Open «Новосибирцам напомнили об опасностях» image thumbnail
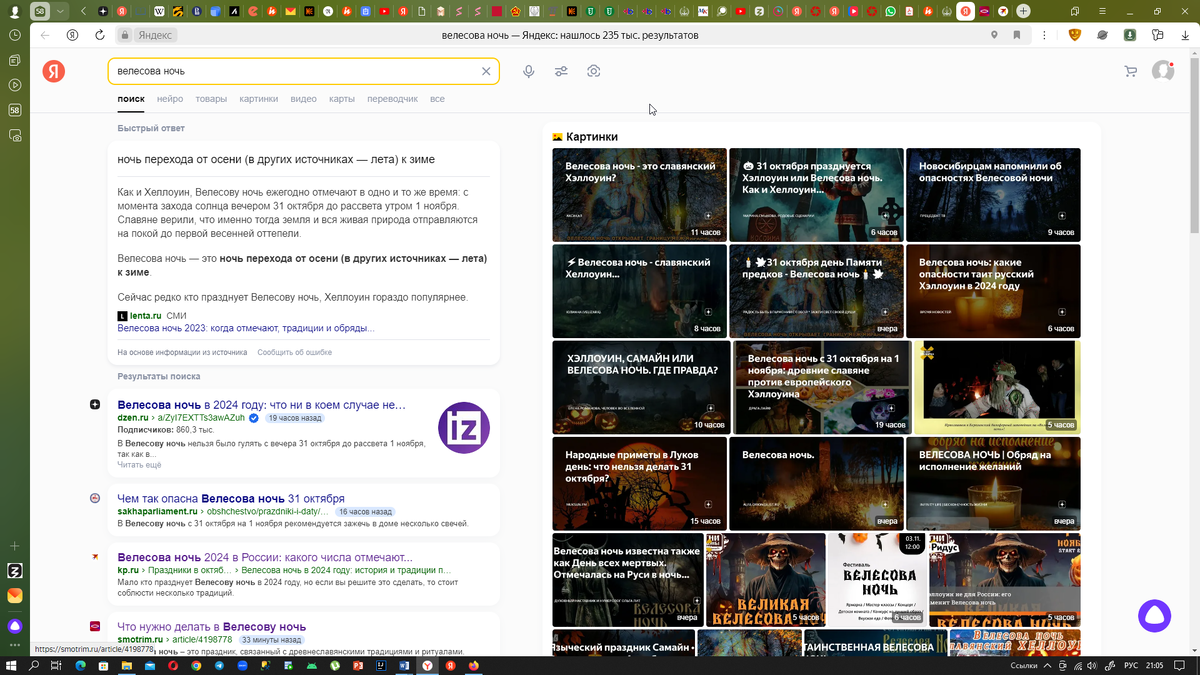 (992, 195)
